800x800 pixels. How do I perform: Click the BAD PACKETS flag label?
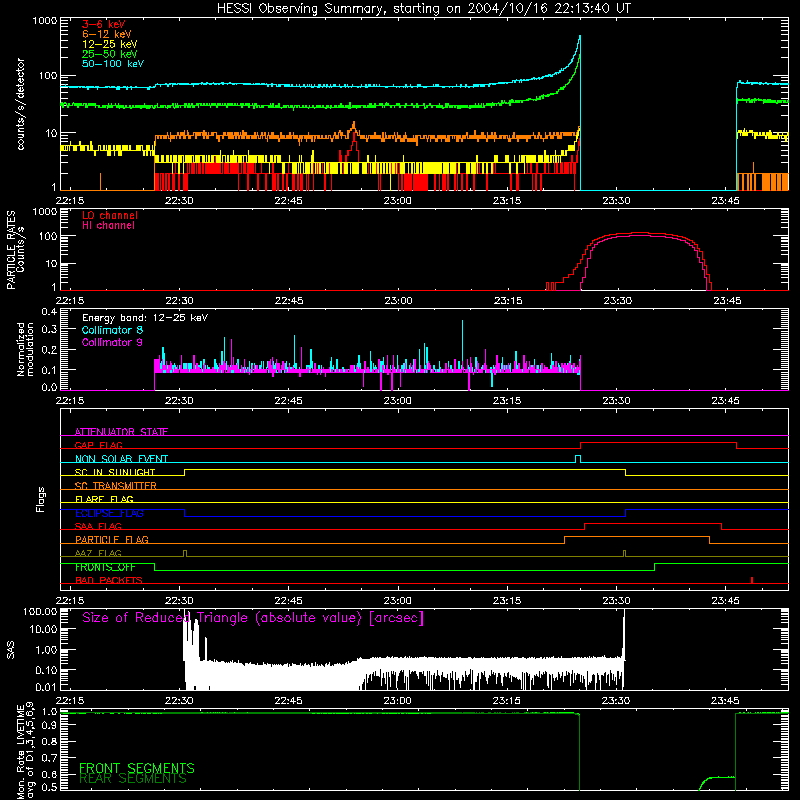pos(109,580)
